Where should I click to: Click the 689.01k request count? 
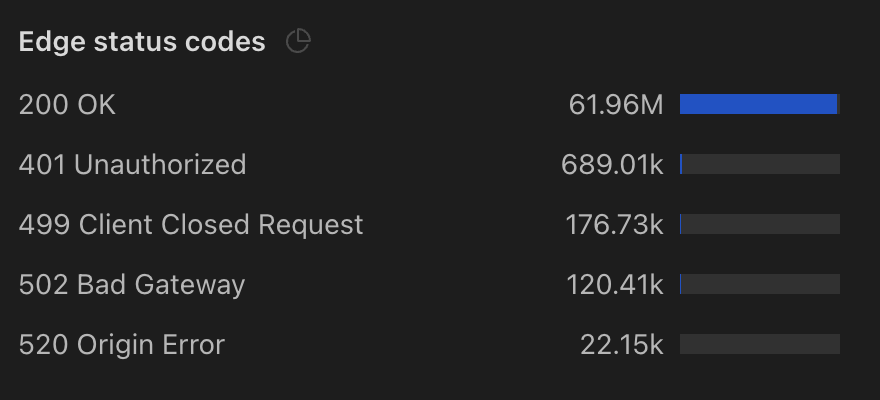612,164
